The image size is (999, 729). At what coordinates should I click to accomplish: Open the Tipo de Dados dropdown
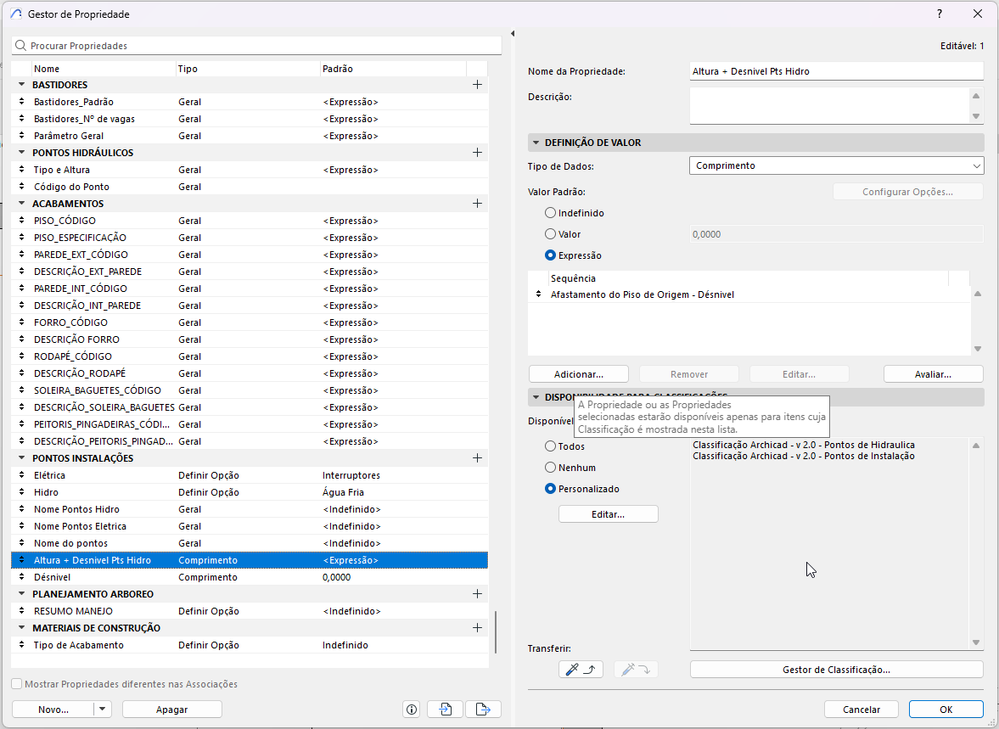(x=837, y=166)
